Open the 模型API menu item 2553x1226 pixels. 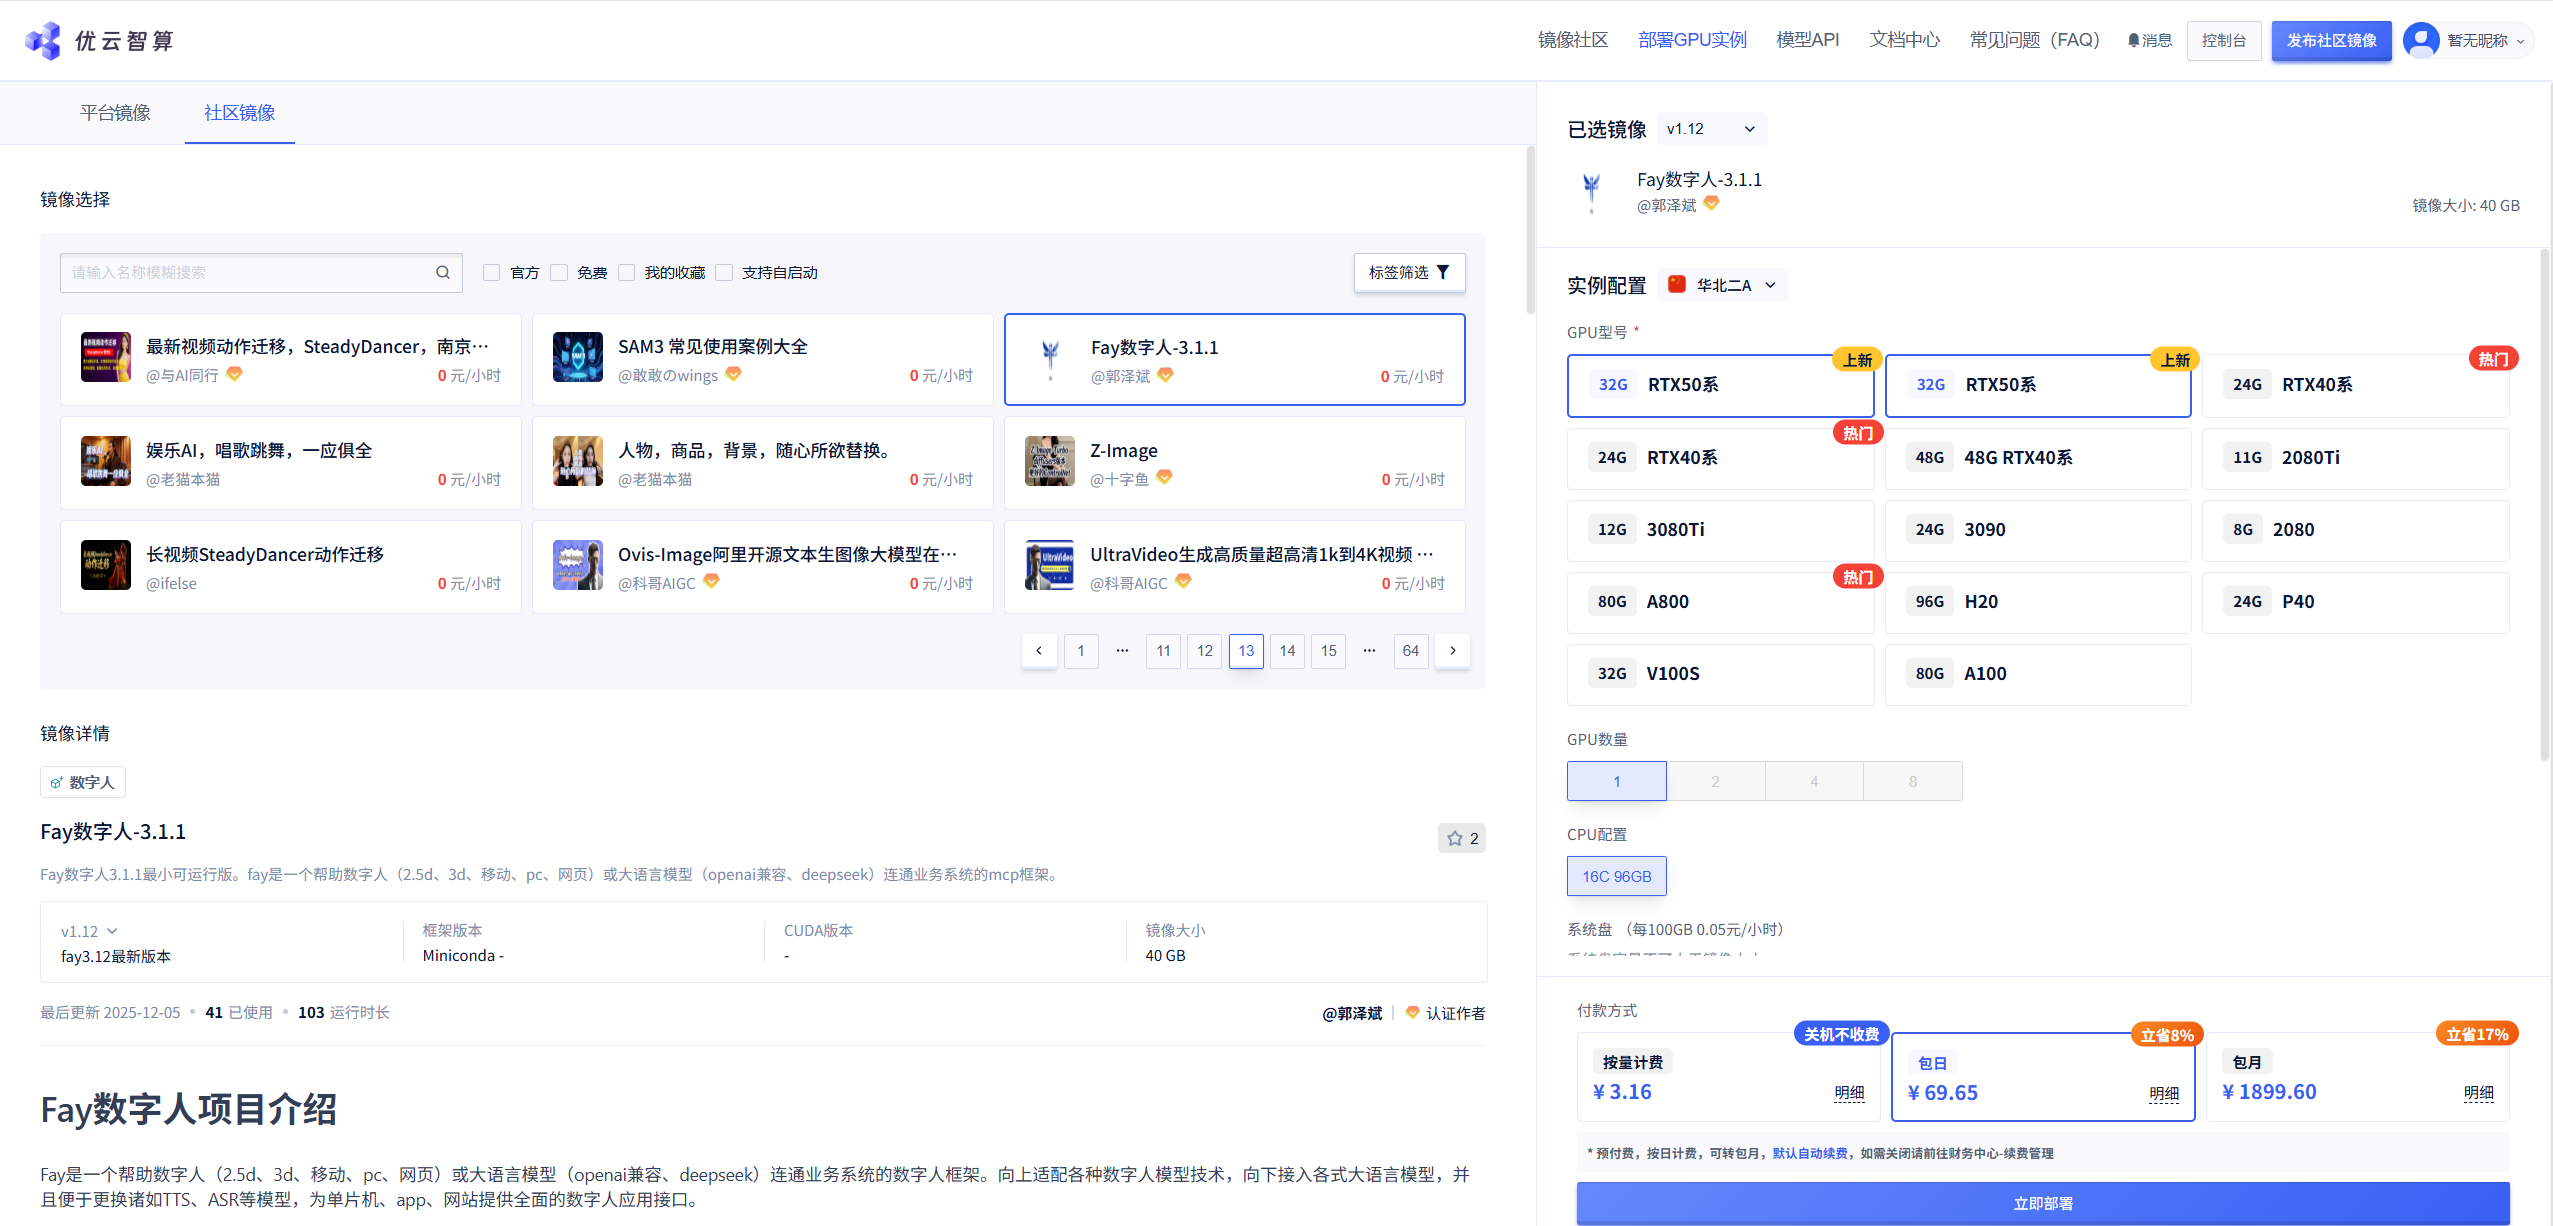coord(1807,40)
